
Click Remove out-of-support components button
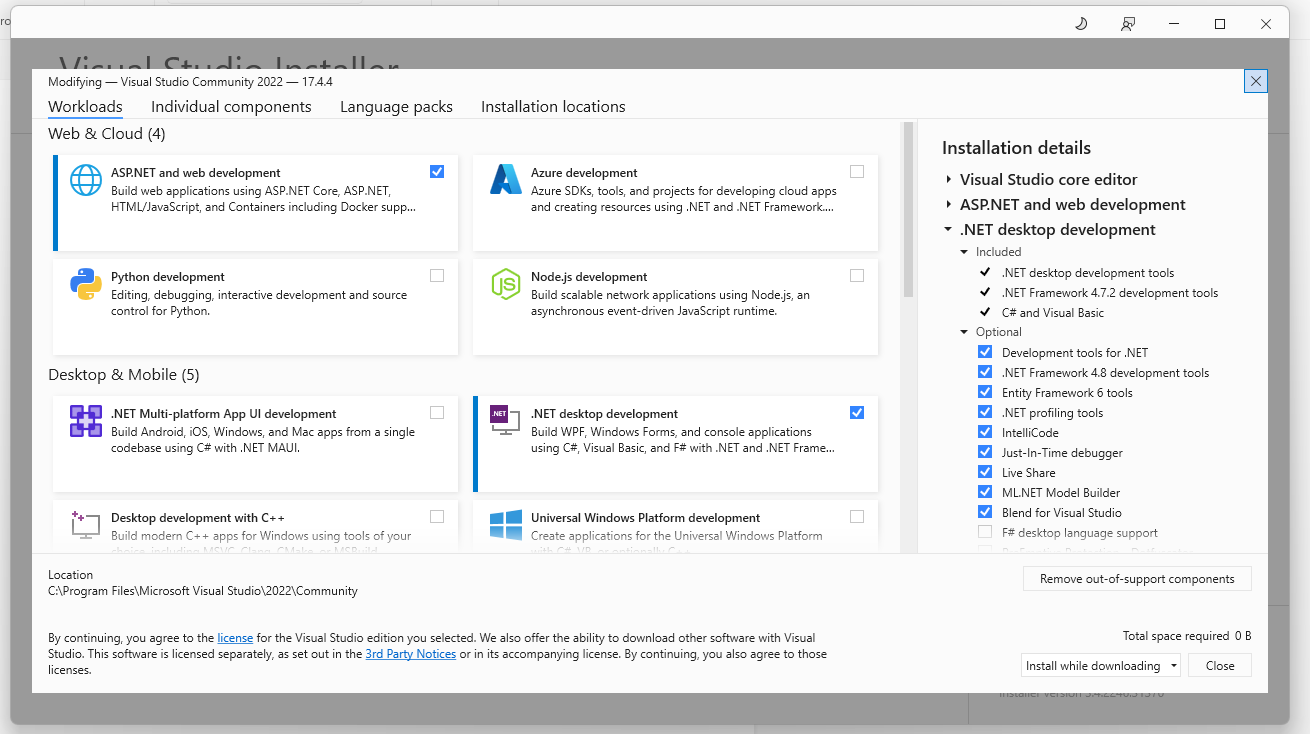tap(1137, 579)
